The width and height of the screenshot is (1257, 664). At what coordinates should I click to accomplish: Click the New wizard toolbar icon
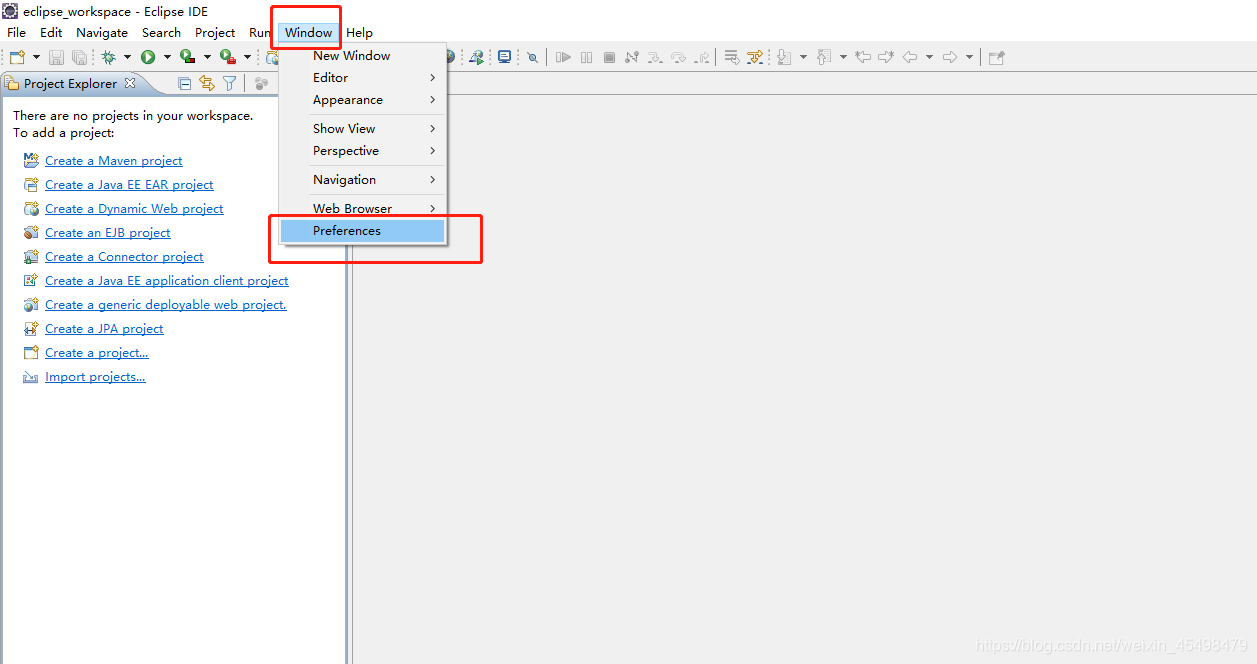point(17,57)
